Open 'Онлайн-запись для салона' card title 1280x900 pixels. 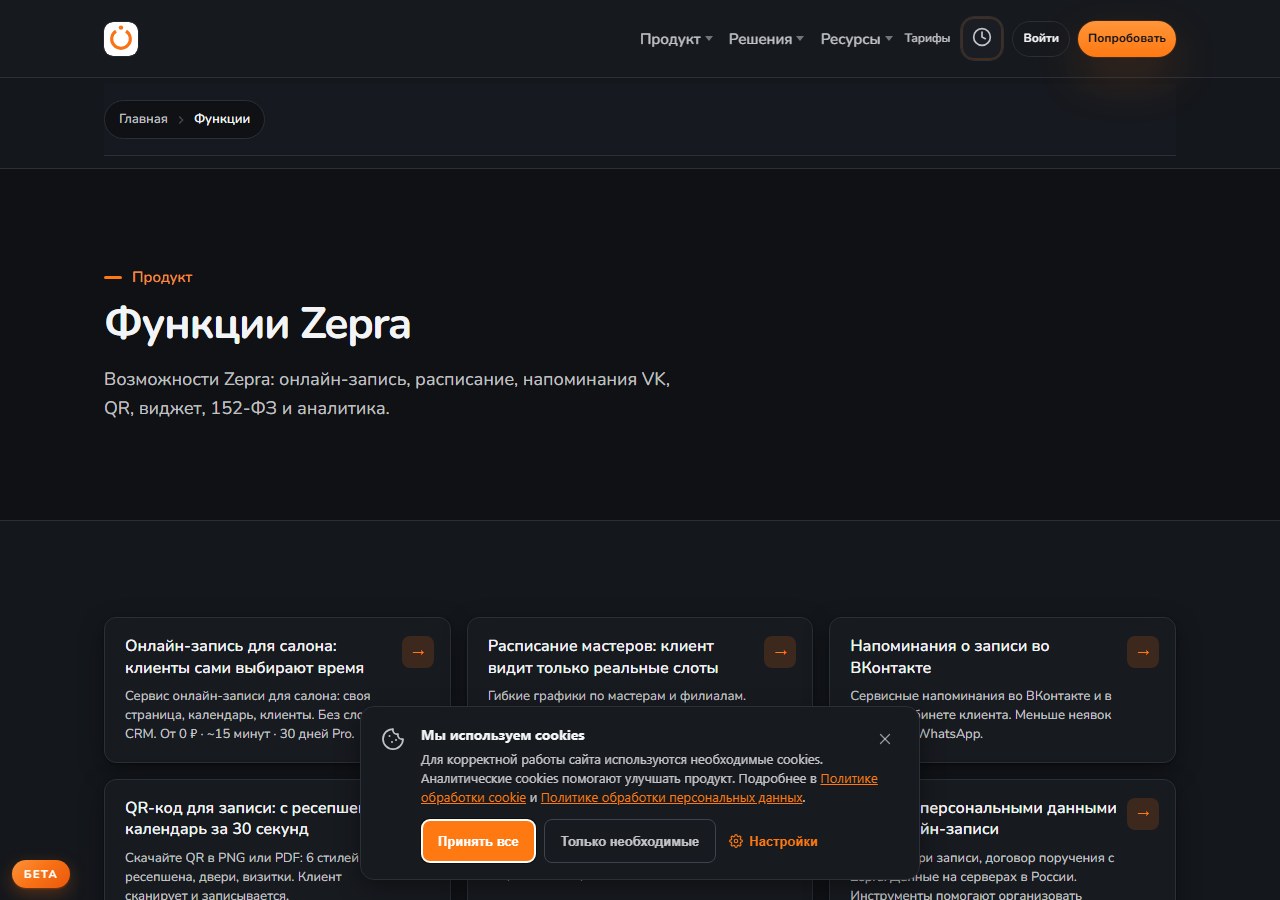point(245,657)
